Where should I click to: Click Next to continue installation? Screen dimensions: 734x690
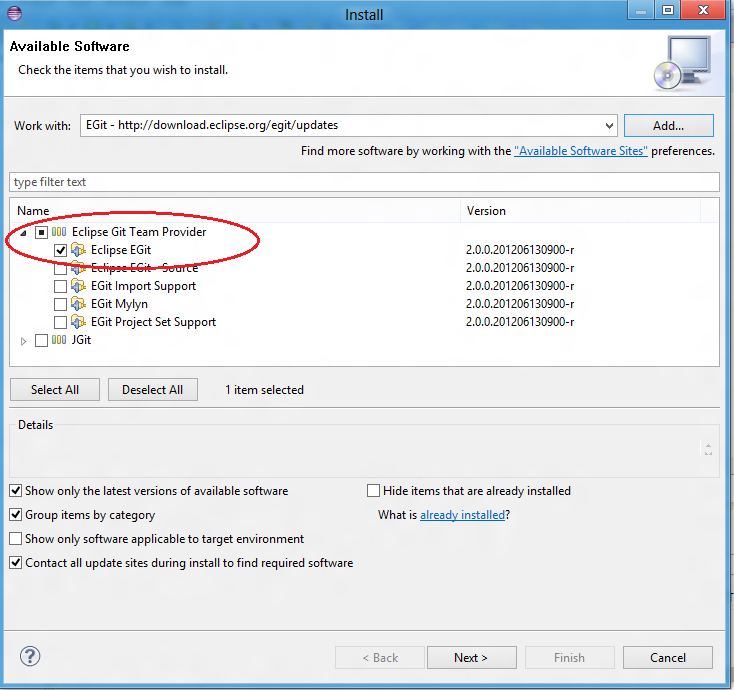point(471,658)
